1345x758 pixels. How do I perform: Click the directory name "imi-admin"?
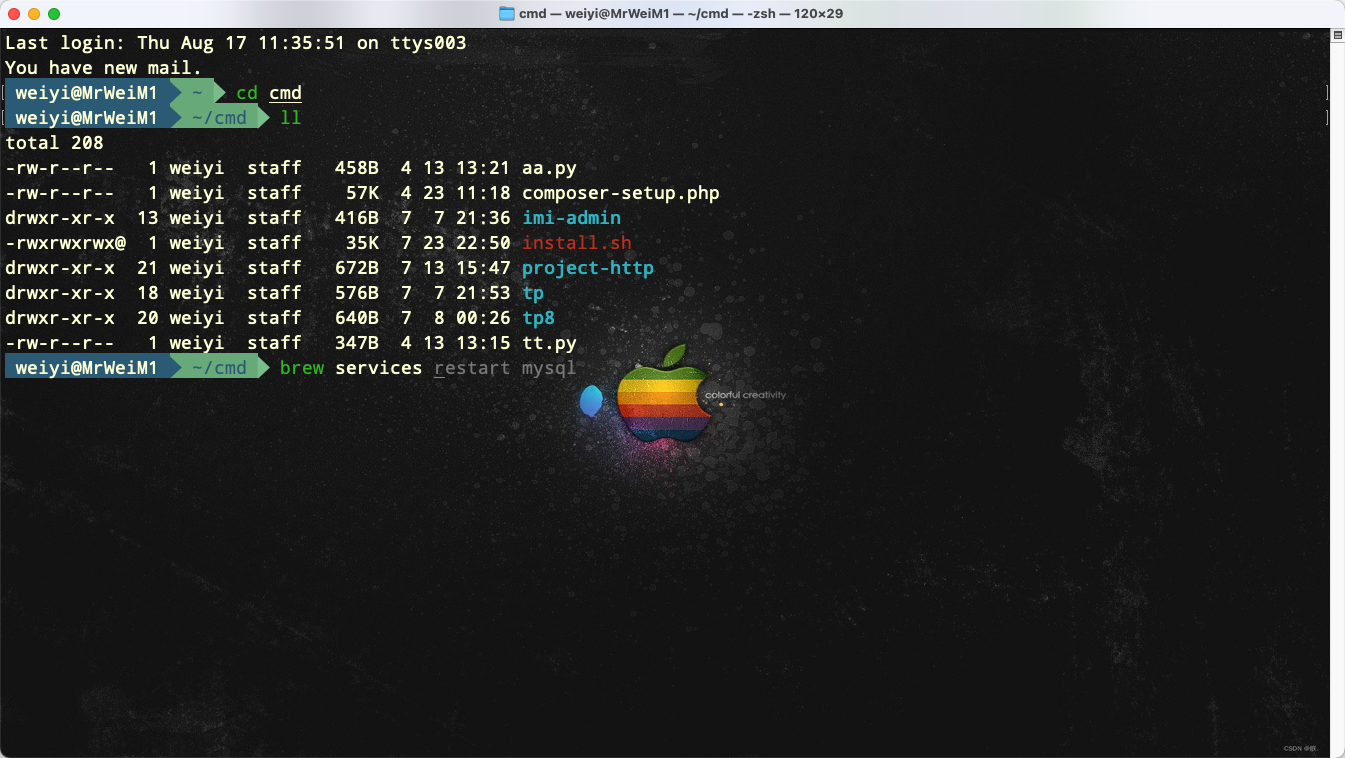(x=571, y=218)
